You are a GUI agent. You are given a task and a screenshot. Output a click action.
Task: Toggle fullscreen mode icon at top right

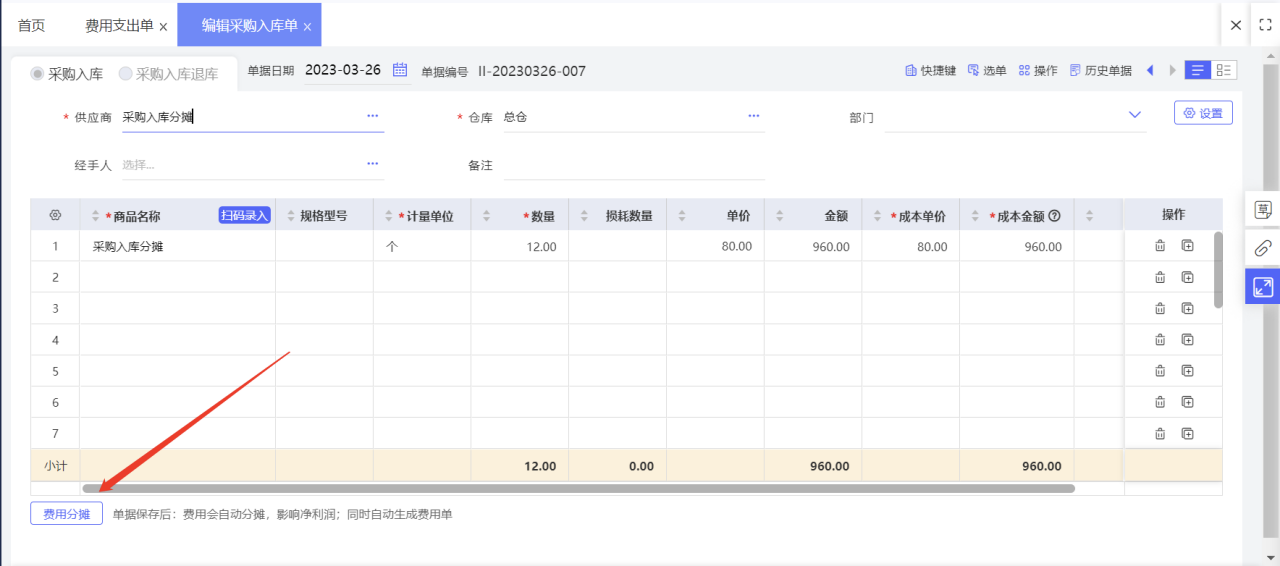pyautogui.click(x=1265, y=25)
